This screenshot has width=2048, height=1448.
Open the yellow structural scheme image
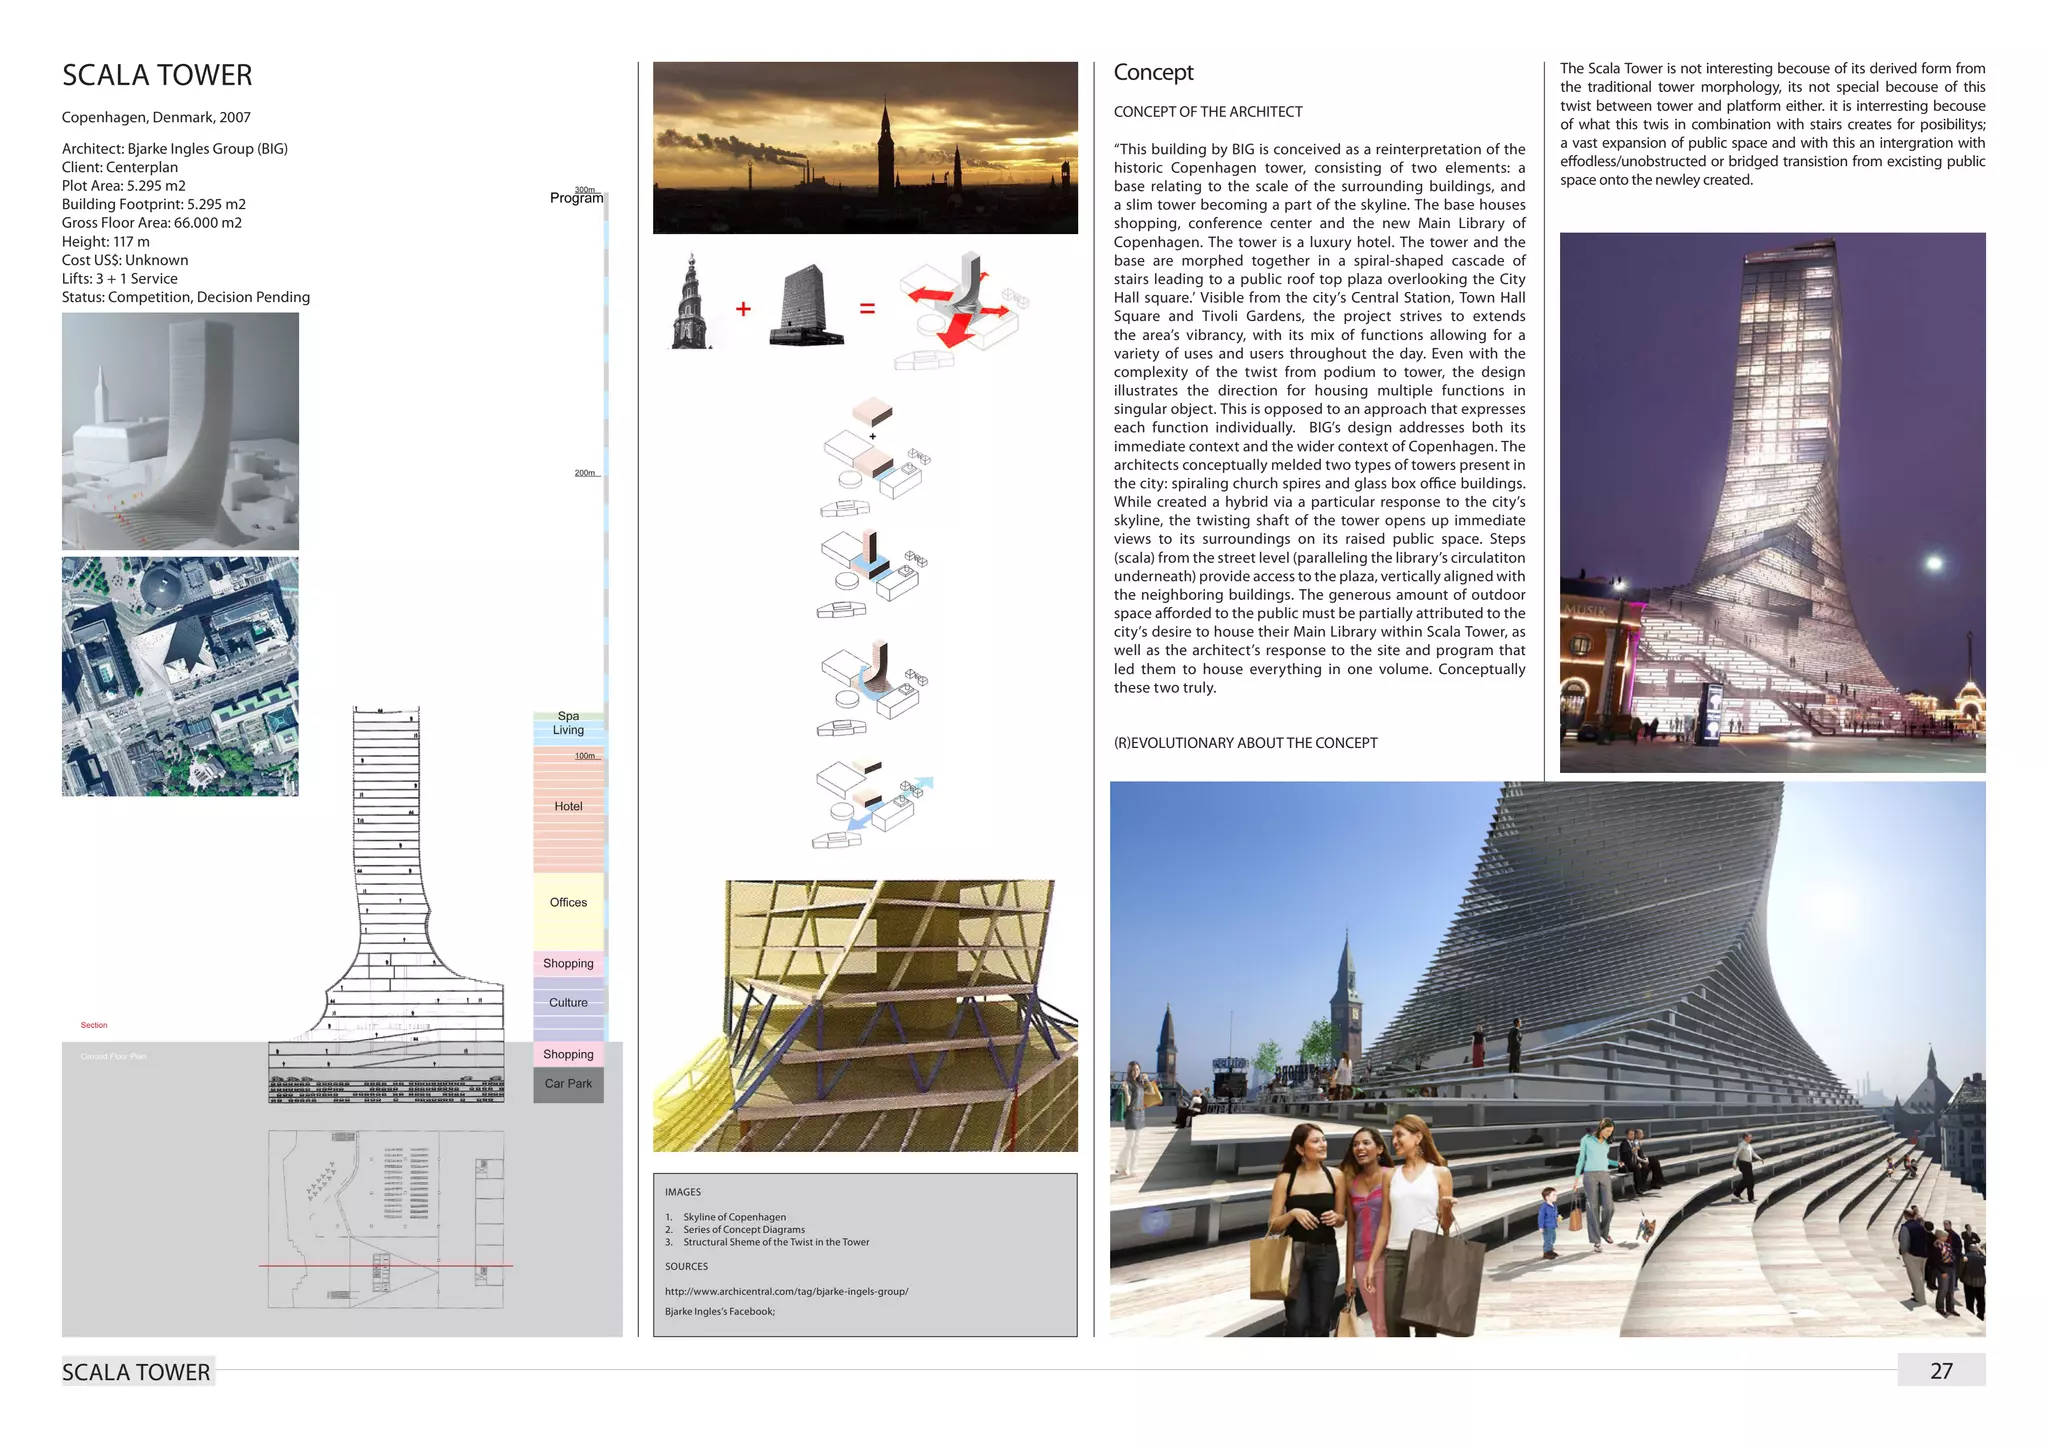coord(865,1016)
